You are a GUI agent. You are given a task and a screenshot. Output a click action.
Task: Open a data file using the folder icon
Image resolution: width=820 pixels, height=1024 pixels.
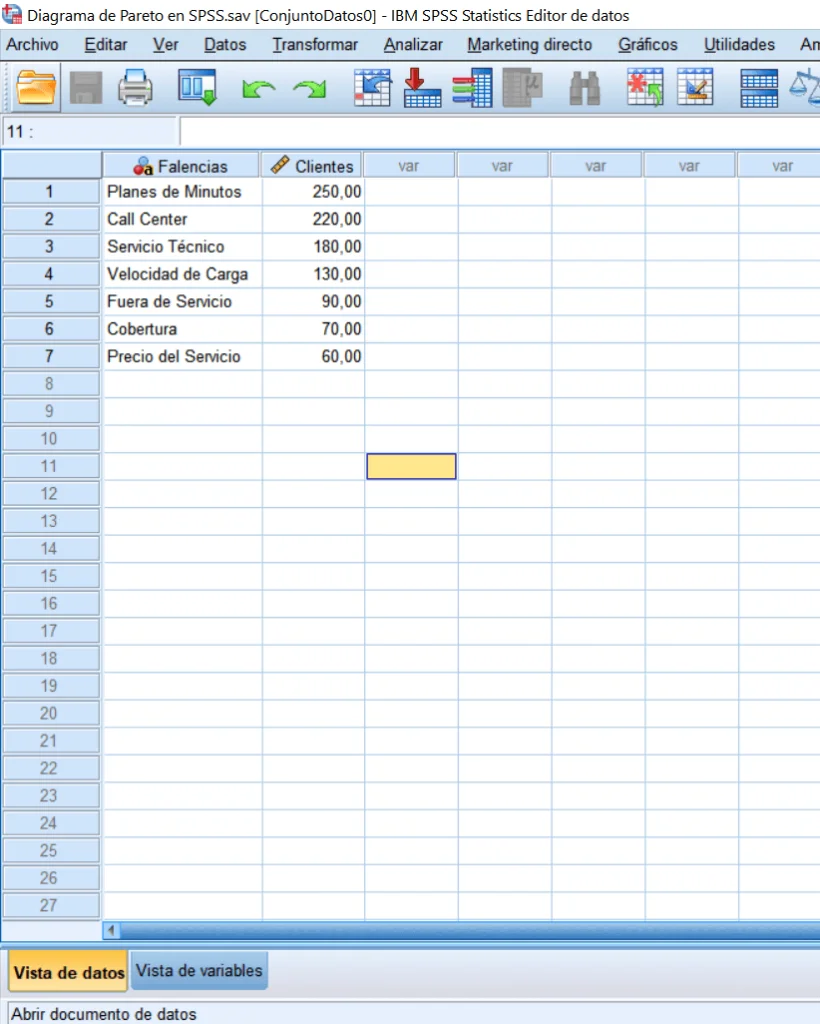(35, 88)
